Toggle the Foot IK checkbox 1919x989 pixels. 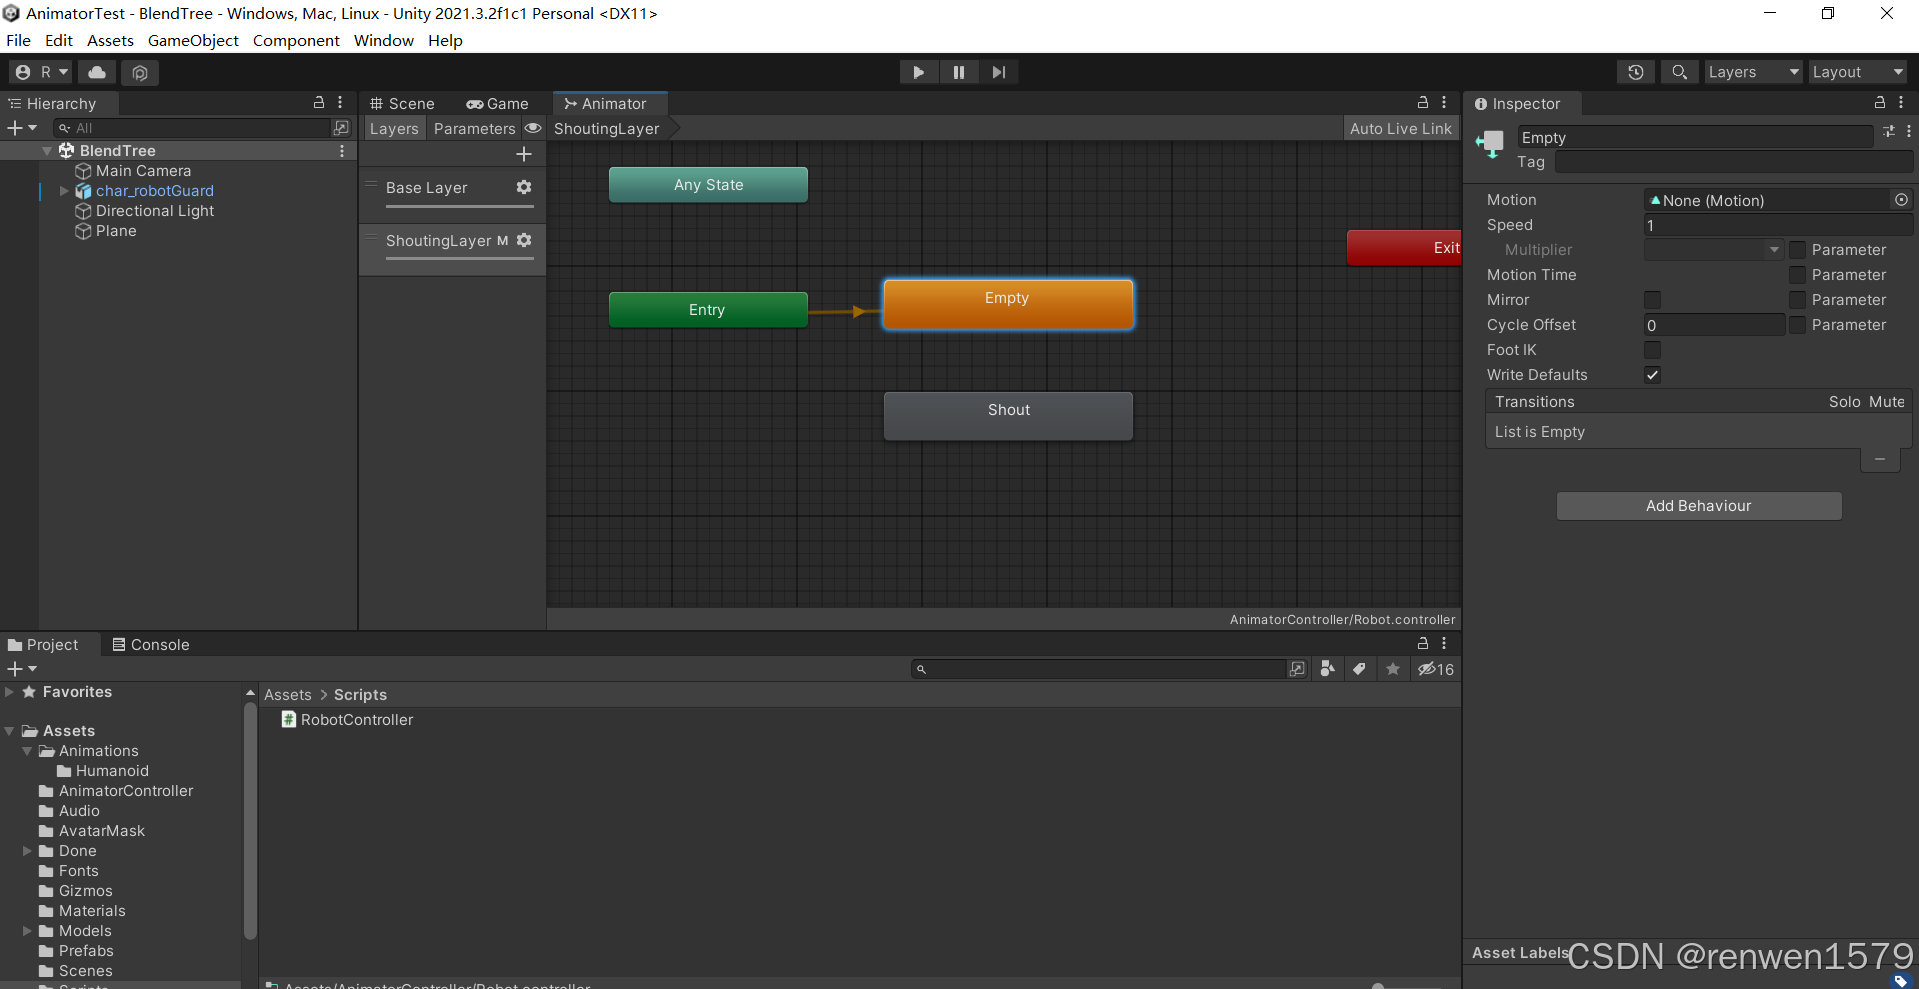coord(1652,350)
